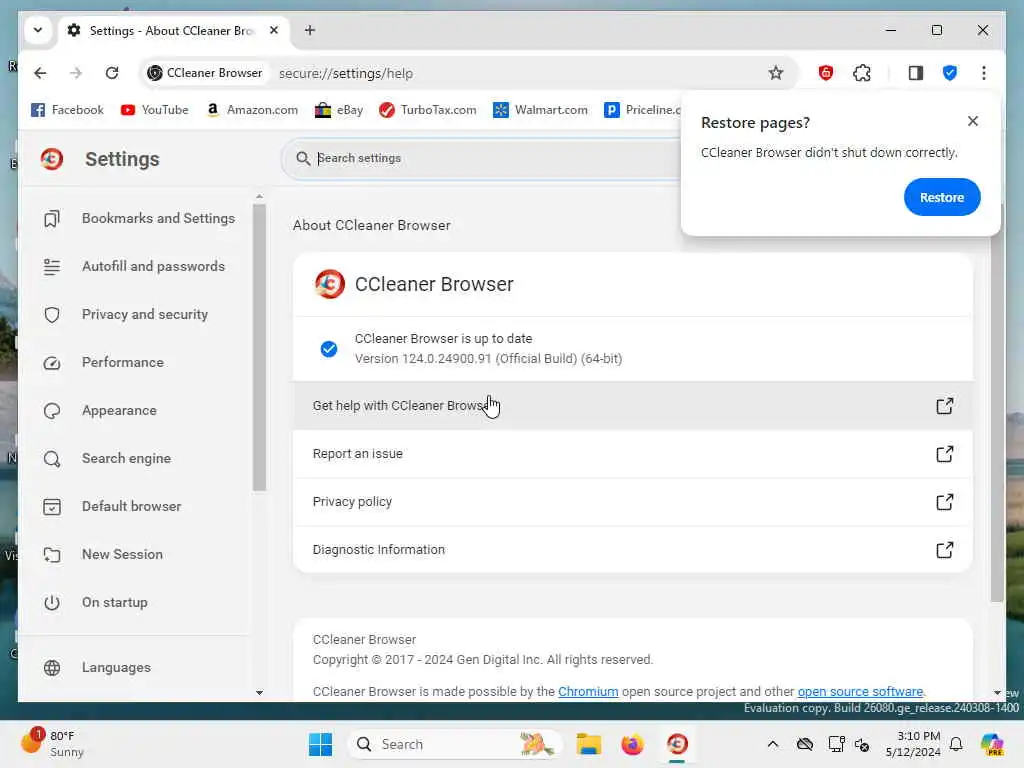Open Appearance settings section
The width and height of the screenshot is (1024, 768).
(137, 410)
